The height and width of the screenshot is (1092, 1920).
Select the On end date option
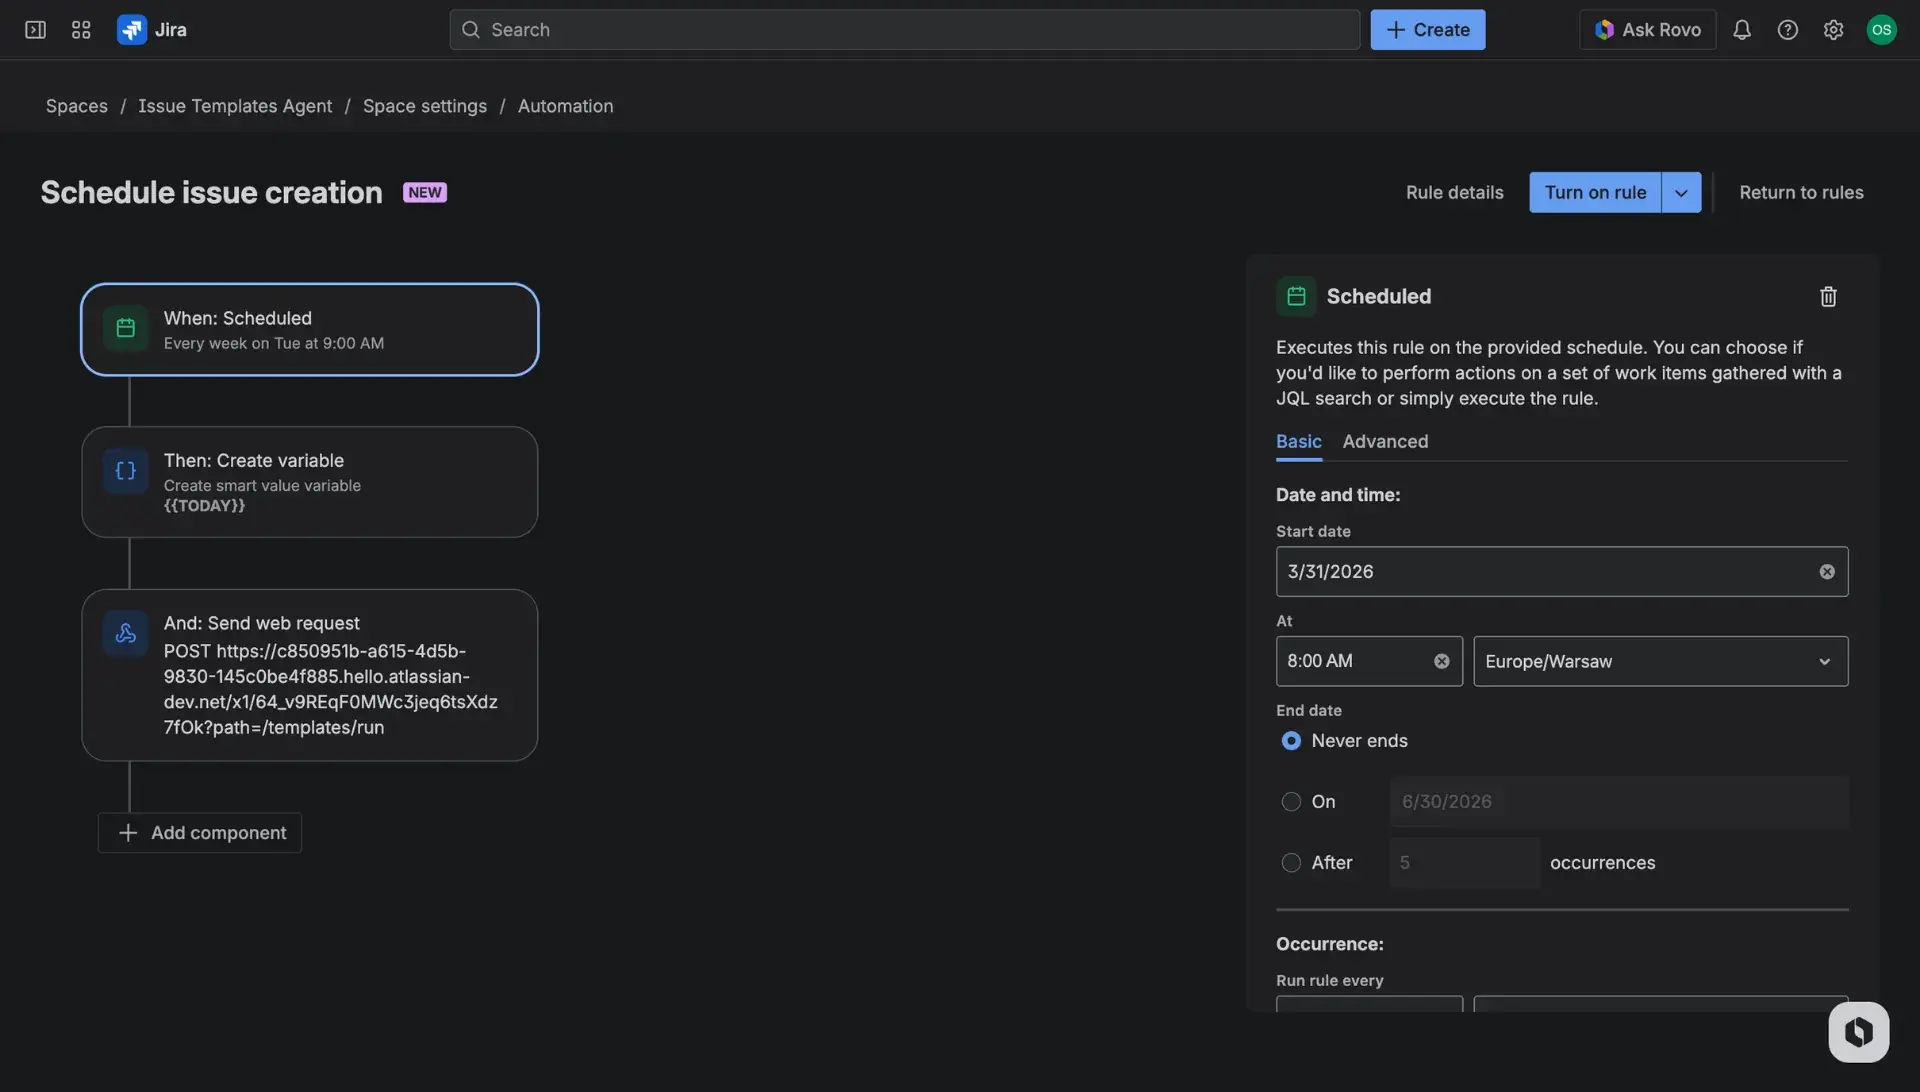(1292, 801)
